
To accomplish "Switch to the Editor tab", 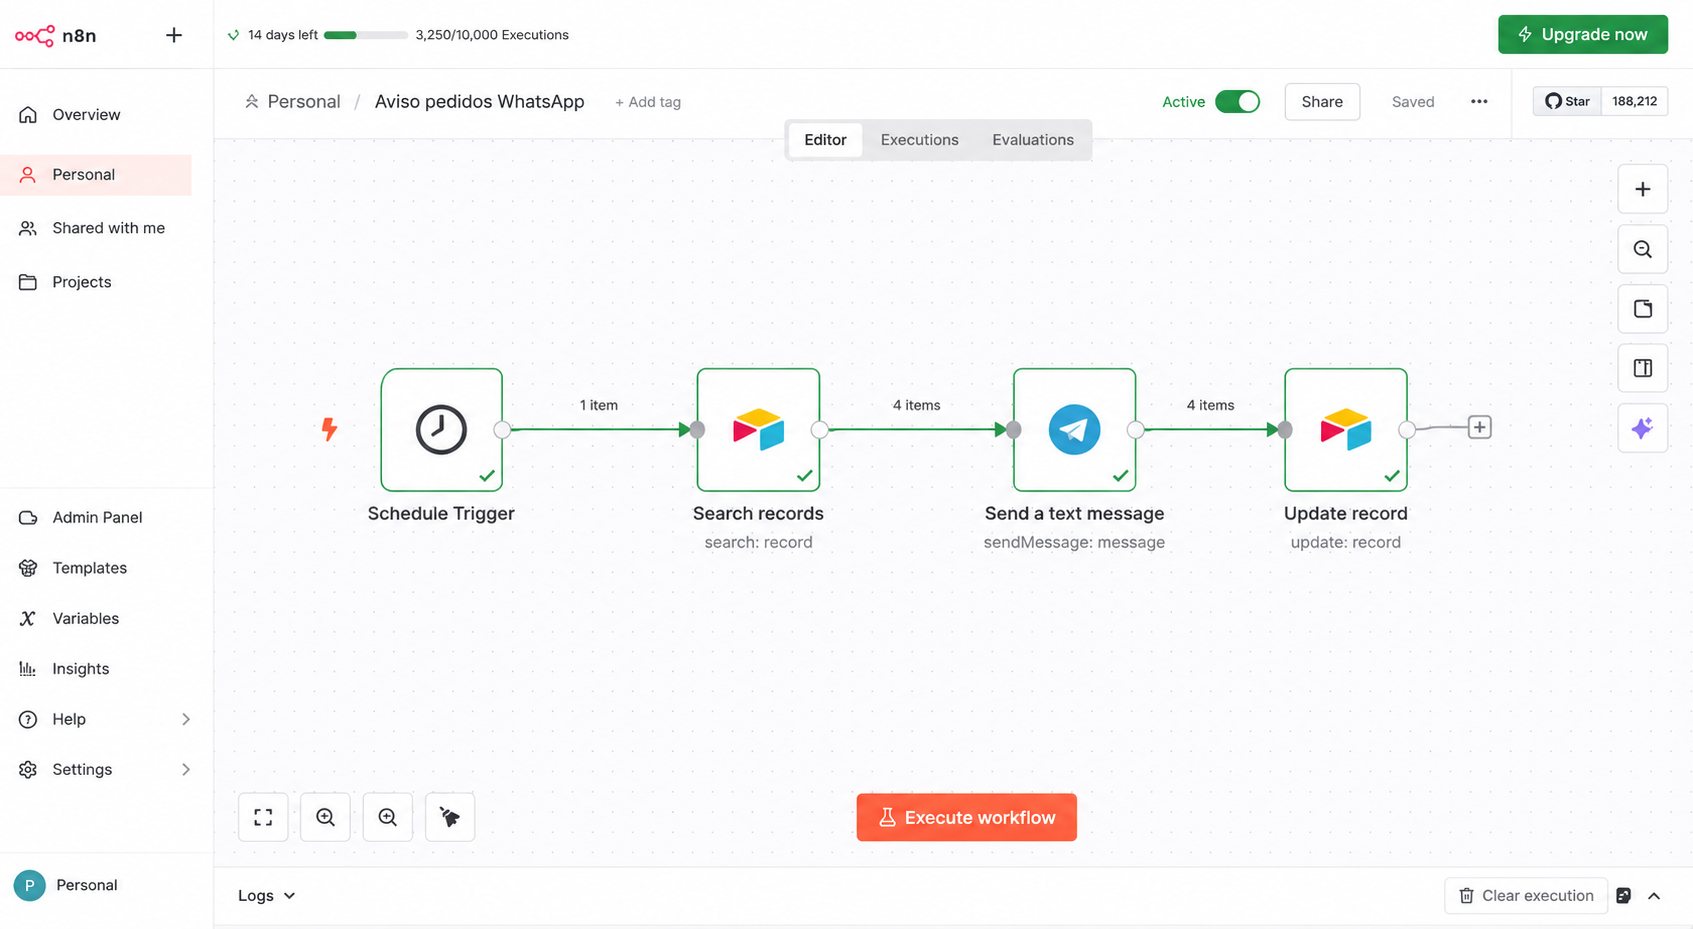I will pyautogui.click(x=825, y=140).
